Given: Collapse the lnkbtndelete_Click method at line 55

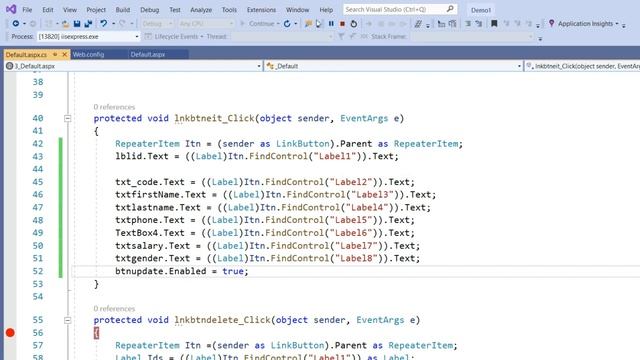Looking at the screenshot, I should tap(68, 320).
